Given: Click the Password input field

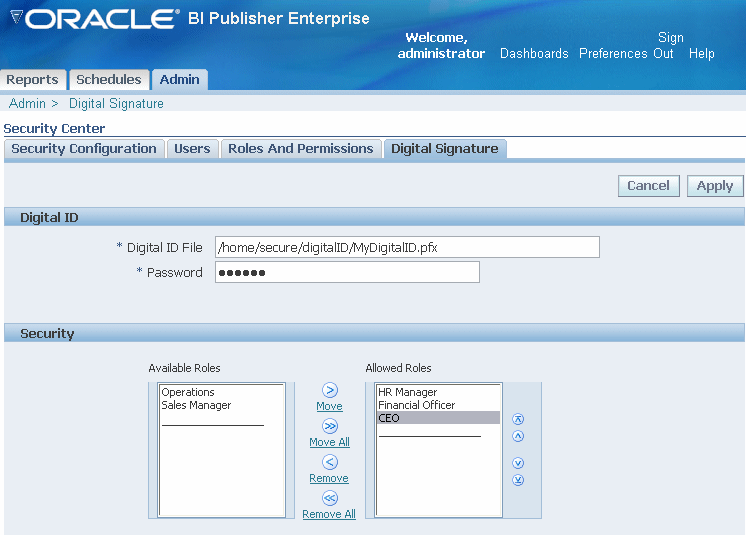Looking at the screenshot, I should click(x=347, y=272).
